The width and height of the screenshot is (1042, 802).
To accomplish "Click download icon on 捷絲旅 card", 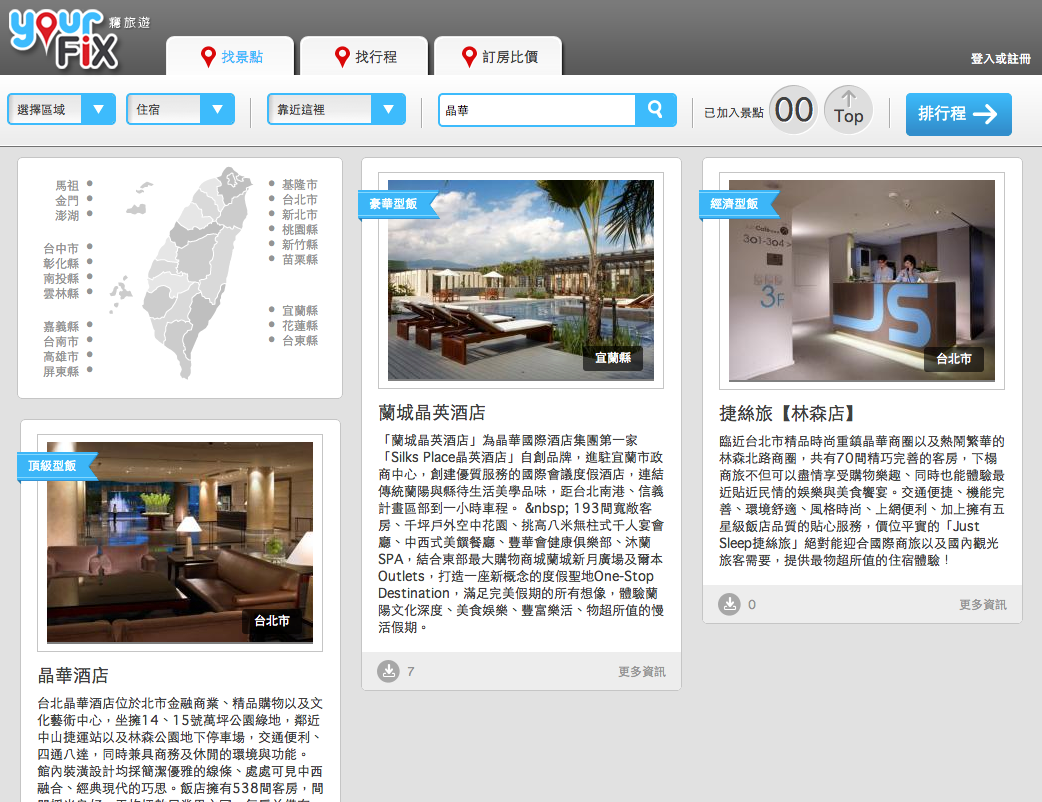I will [x=730, y=604].
